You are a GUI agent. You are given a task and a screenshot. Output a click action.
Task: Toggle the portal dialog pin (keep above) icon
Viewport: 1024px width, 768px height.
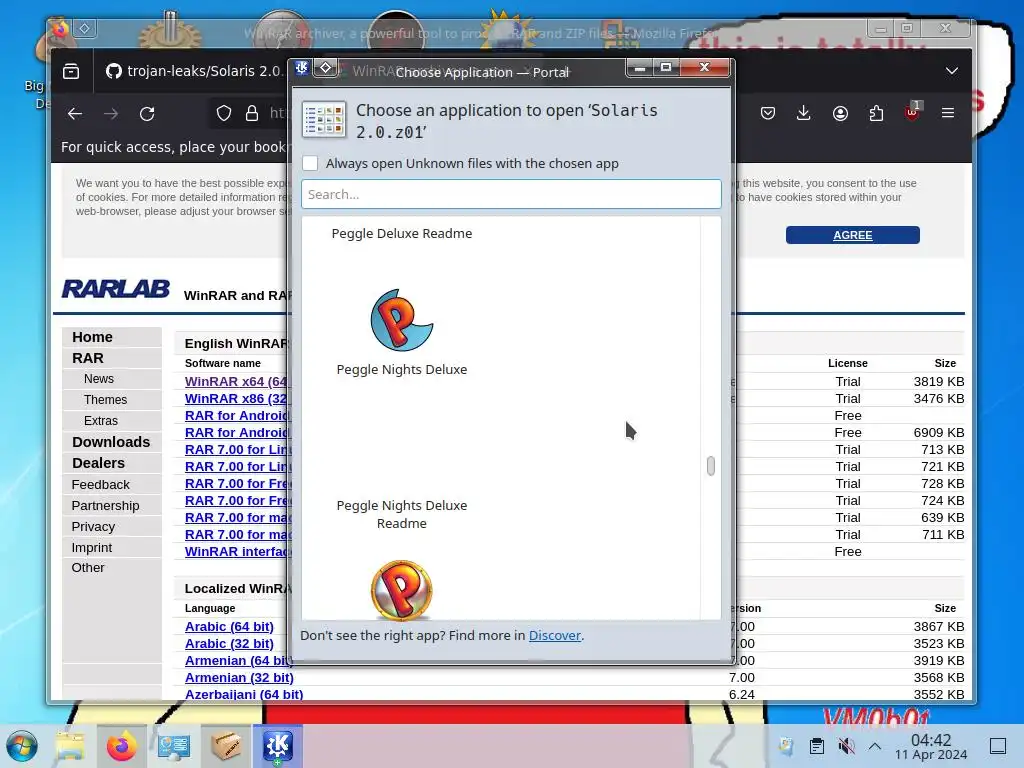[325, 67]
